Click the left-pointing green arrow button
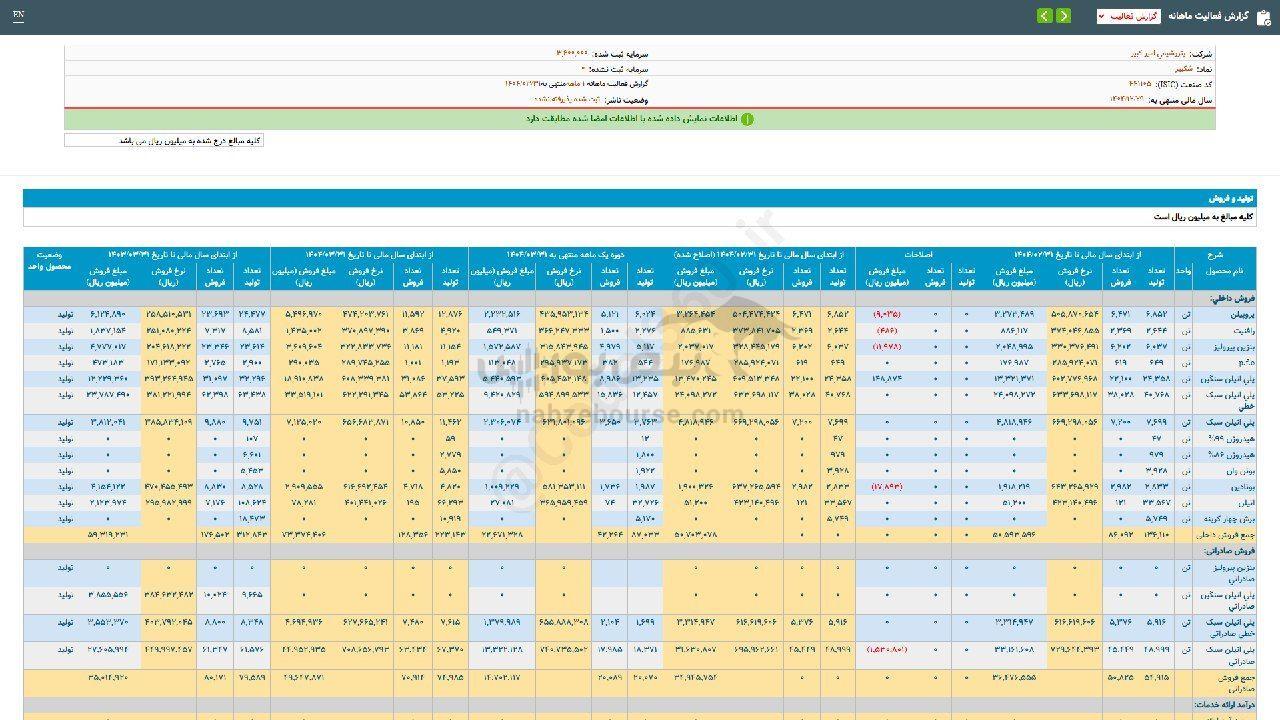Viewport: 1280px width, 720px height. click(1045, 16)
